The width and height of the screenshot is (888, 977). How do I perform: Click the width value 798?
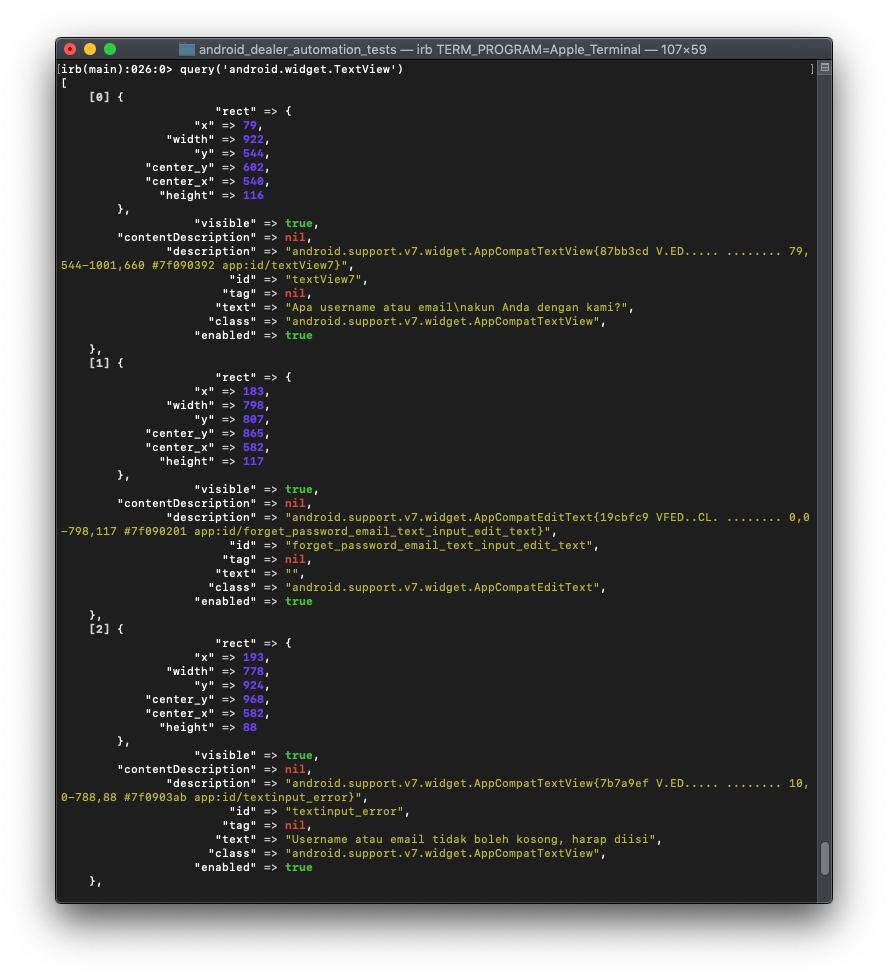click(x=253, y=405)
